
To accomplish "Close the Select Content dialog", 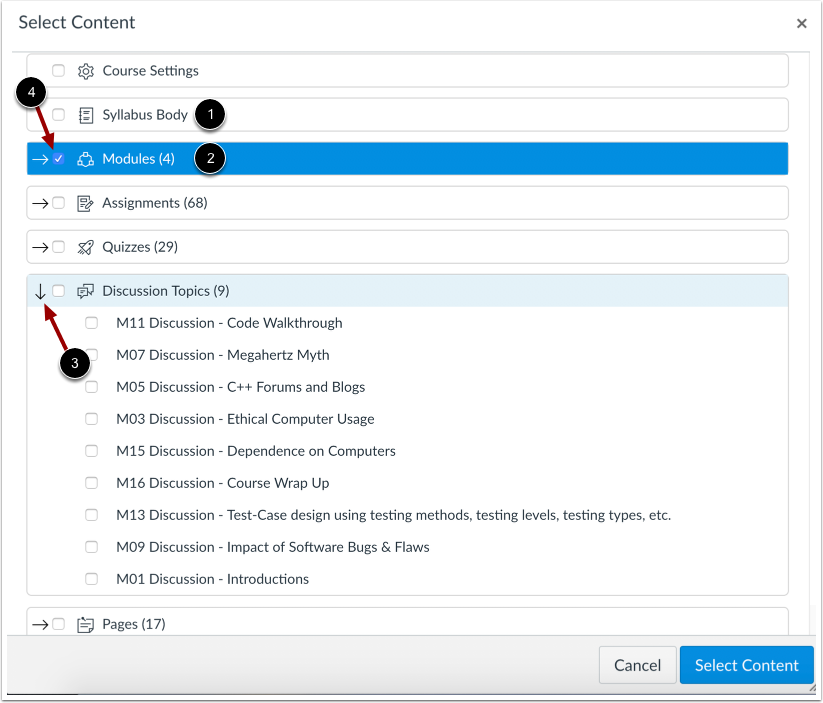I will [801, 23].
